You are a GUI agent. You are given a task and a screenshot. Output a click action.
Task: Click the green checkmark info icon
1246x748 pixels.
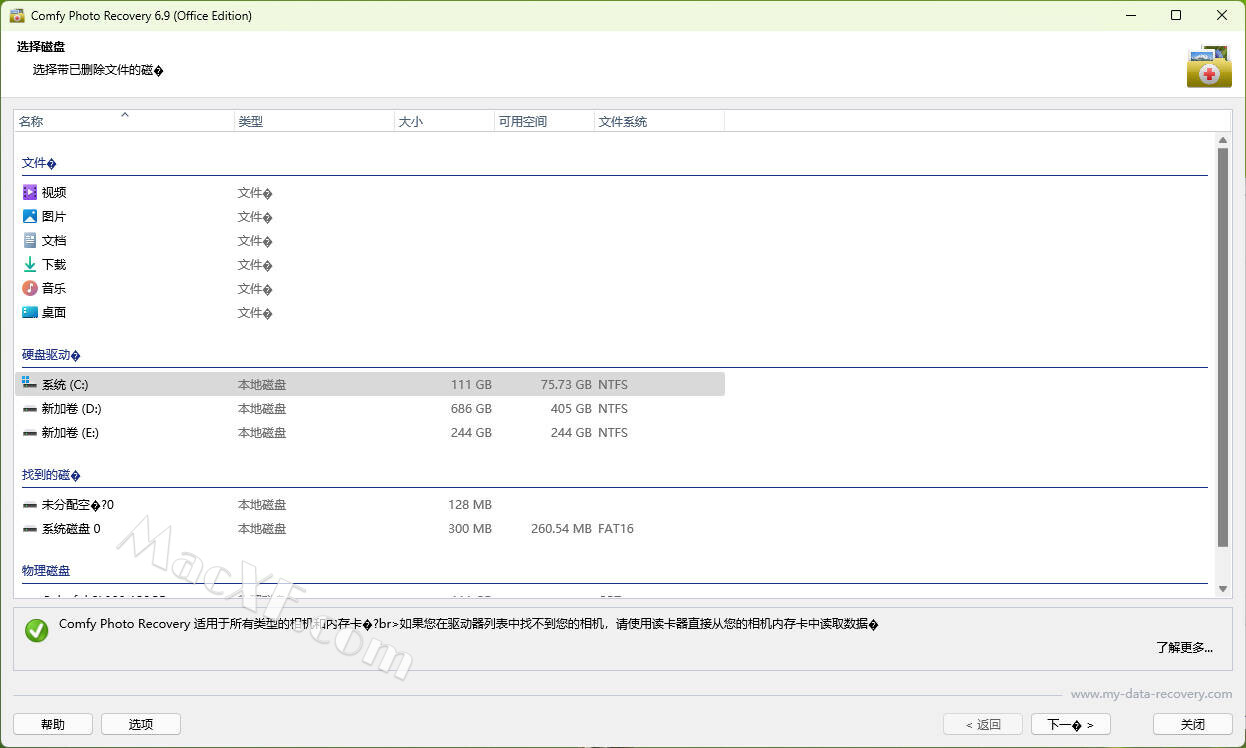(37, 630)
